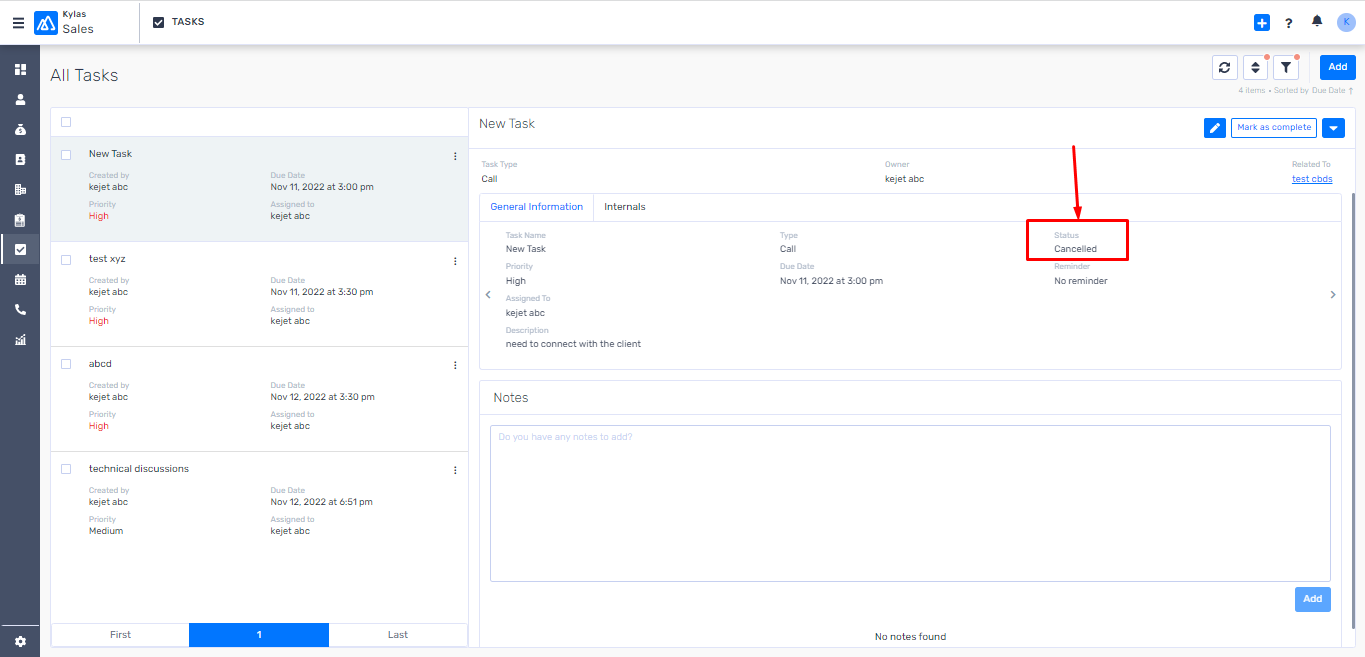Image resolution: width=1365 pixels, height=657 pixels.
Task: Check the technical discussions checkbox
Action: 66,470
